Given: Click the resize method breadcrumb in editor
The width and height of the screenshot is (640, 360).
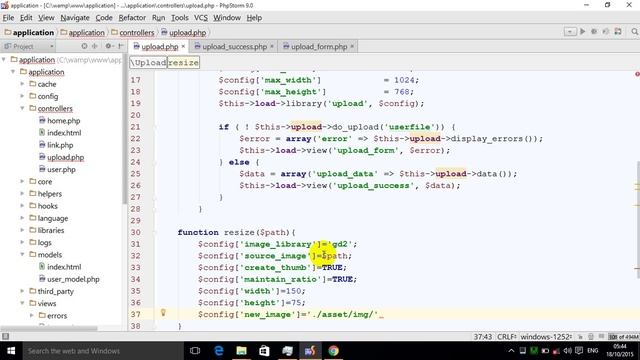Looking at the screenshot, I should pos(183,62).
